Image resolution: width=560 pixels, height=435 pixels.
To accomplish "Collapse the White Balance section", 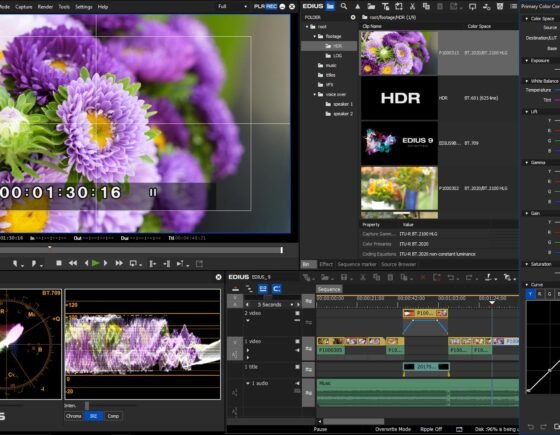I will pyautogui.click(x=526, y=81).
